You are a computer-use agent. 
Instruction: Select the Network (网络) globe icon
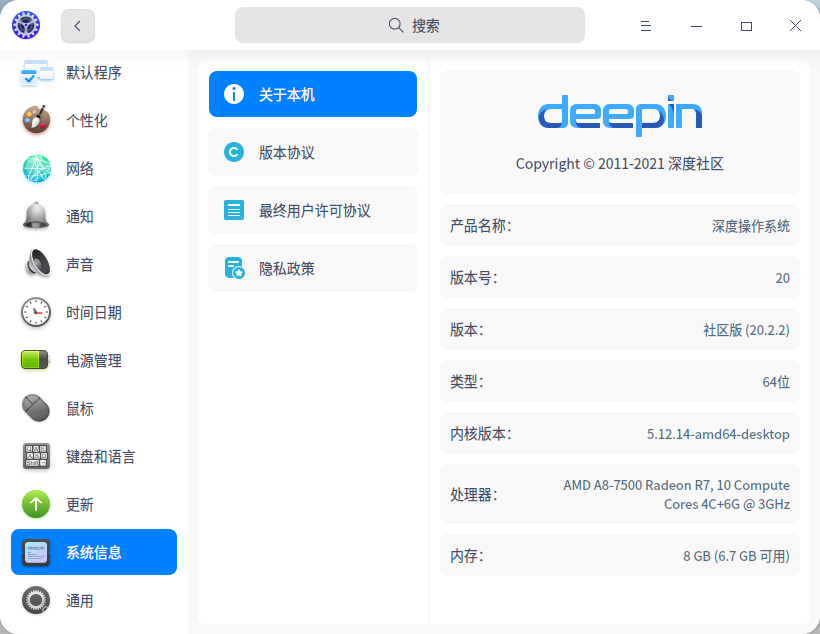[x=36, y=169]
